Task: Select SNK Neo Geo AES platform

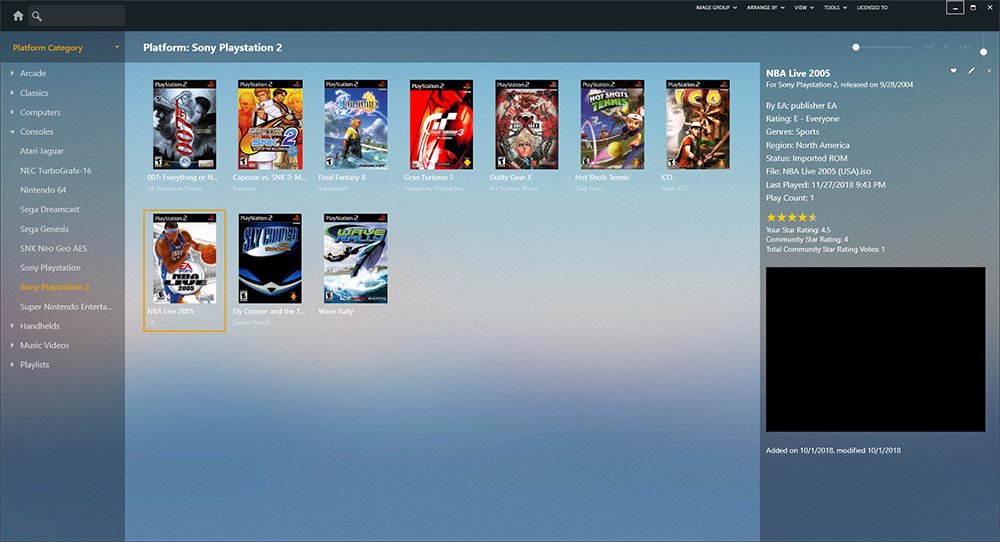Action: tap(53, 248)
